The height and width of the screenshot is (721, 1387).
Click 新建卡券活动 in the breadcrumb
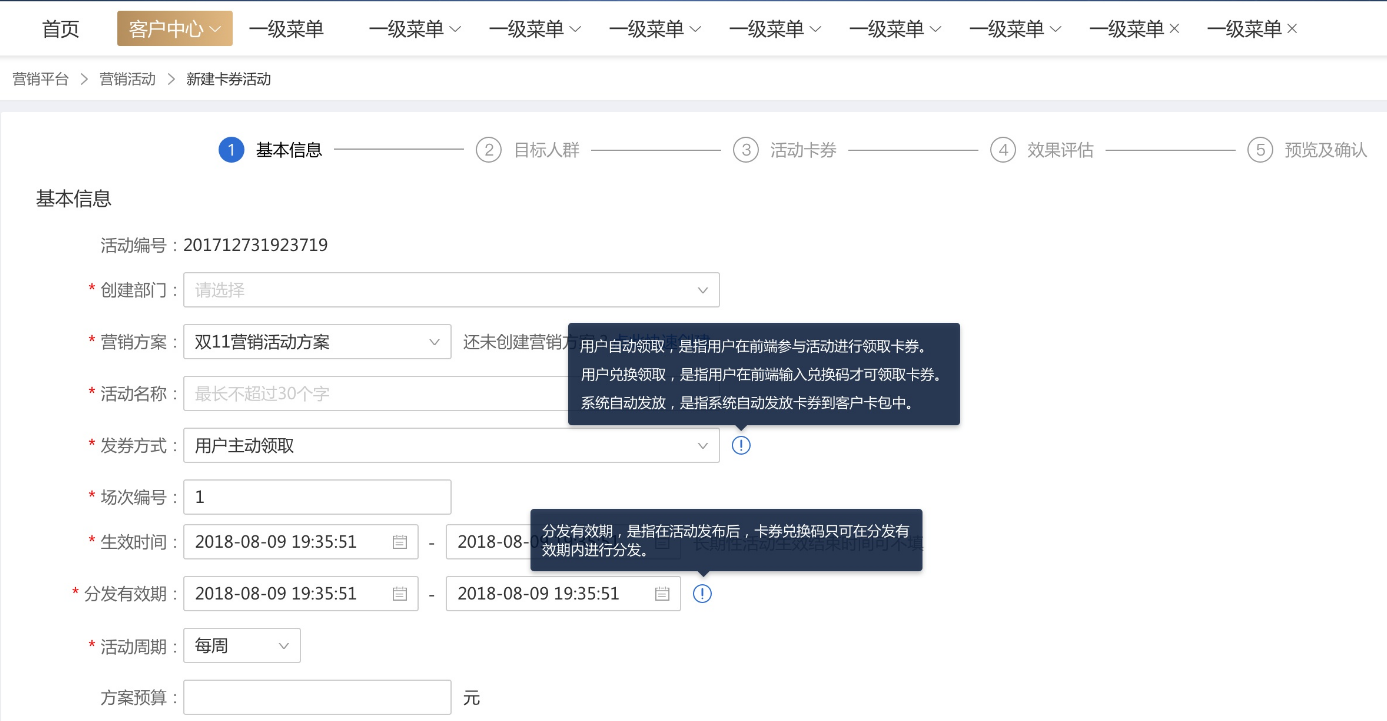[229, 79]
